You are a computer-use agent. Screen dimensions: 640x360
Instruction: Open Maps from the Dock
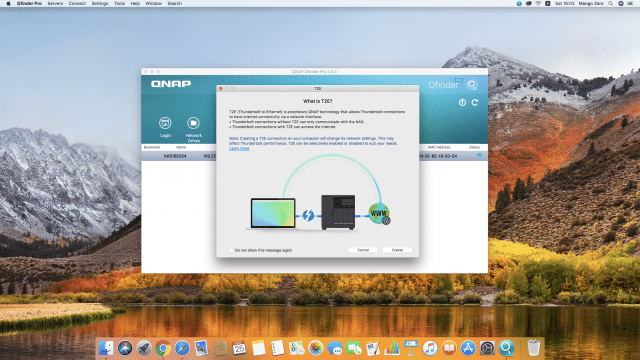click(296, 348)
